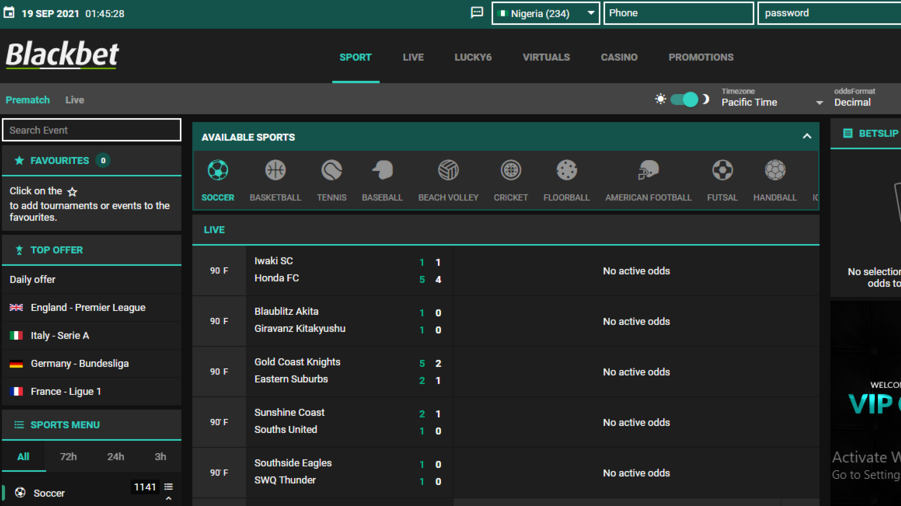Select the Tennis sport icon
901x506 pixels.
click(332, 171)
